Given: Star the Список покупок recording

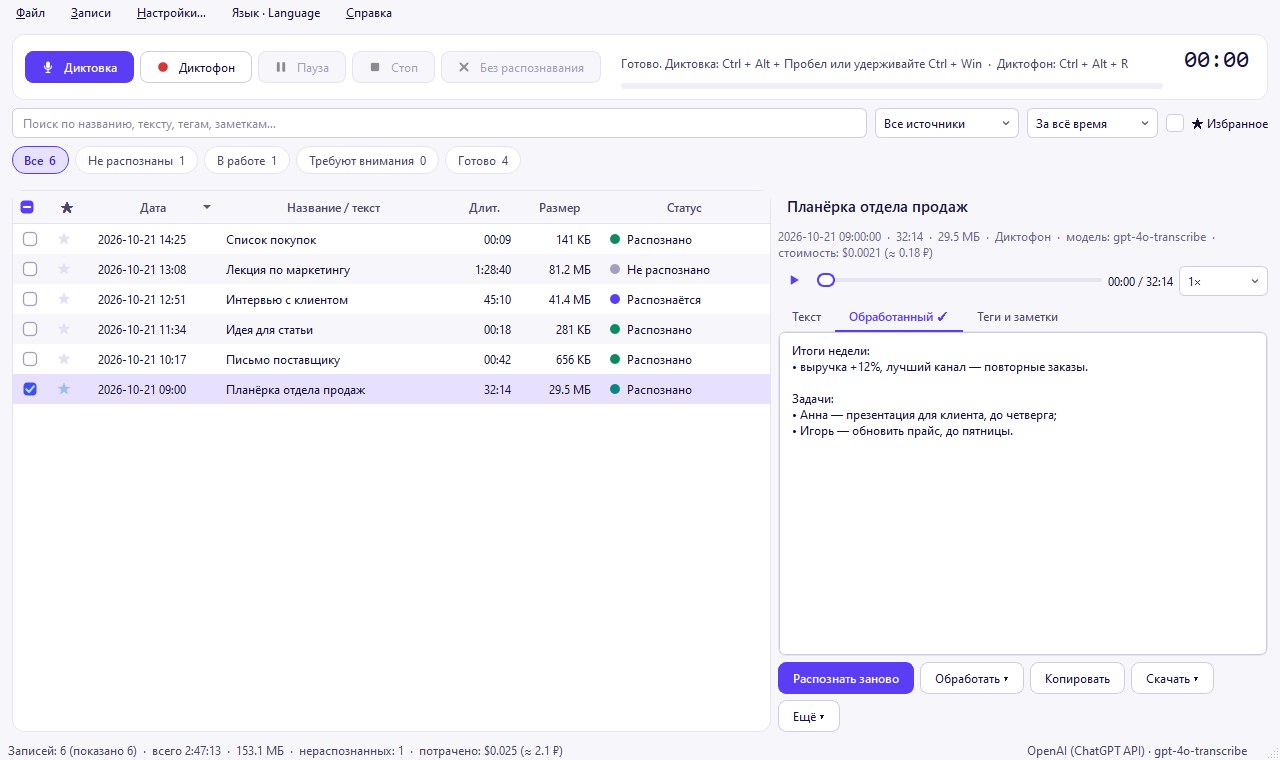Looking at the screenshot, I should [65, 239].
